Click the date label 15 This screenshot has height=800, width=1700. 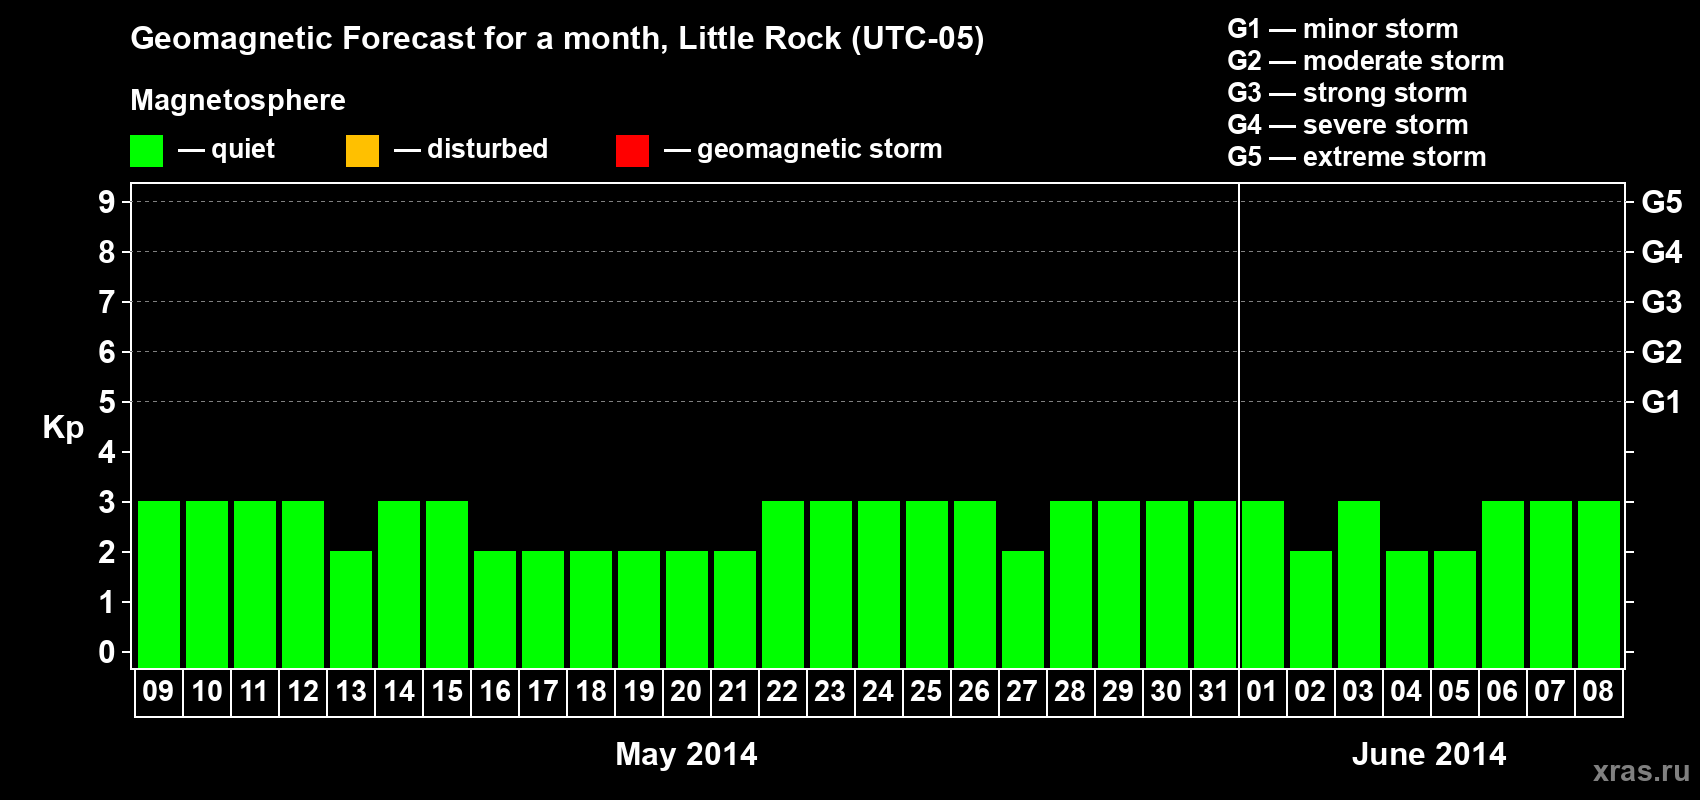click(x=447, y=692)
